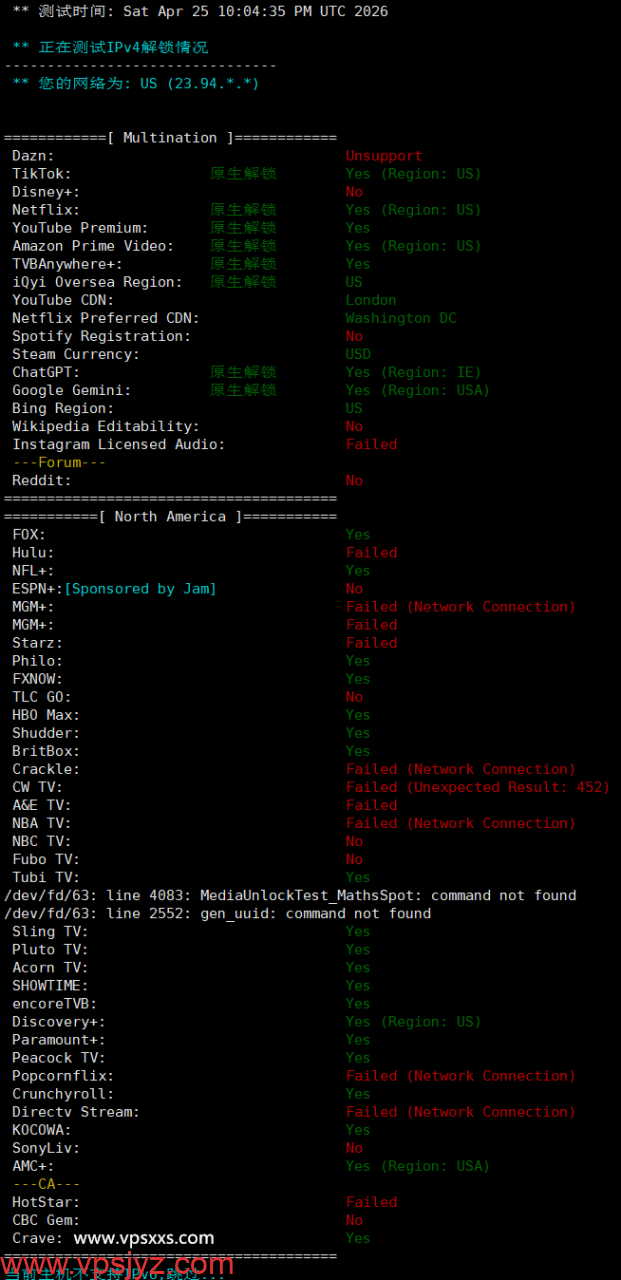Click the "[Sponsored by Jam]" text beside ESPN+

coord(140,589)
